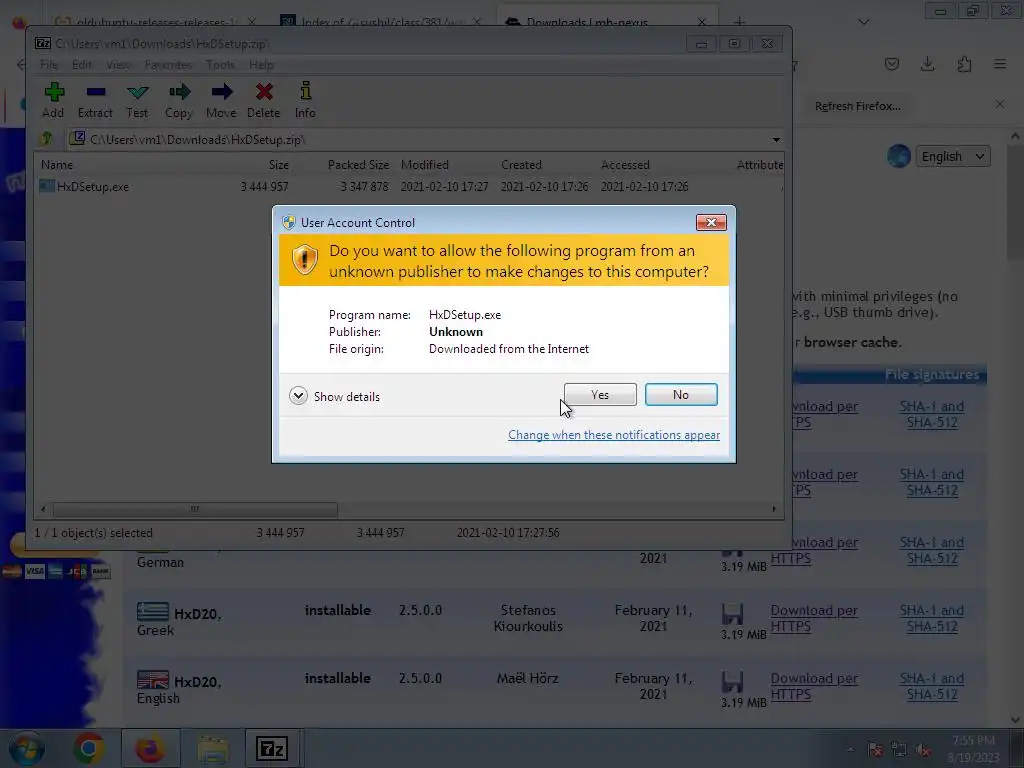The image size is (1024, 768).
Task: Click SHA-1 and SHA-512 link for English row
Action: tap(932, 686)
